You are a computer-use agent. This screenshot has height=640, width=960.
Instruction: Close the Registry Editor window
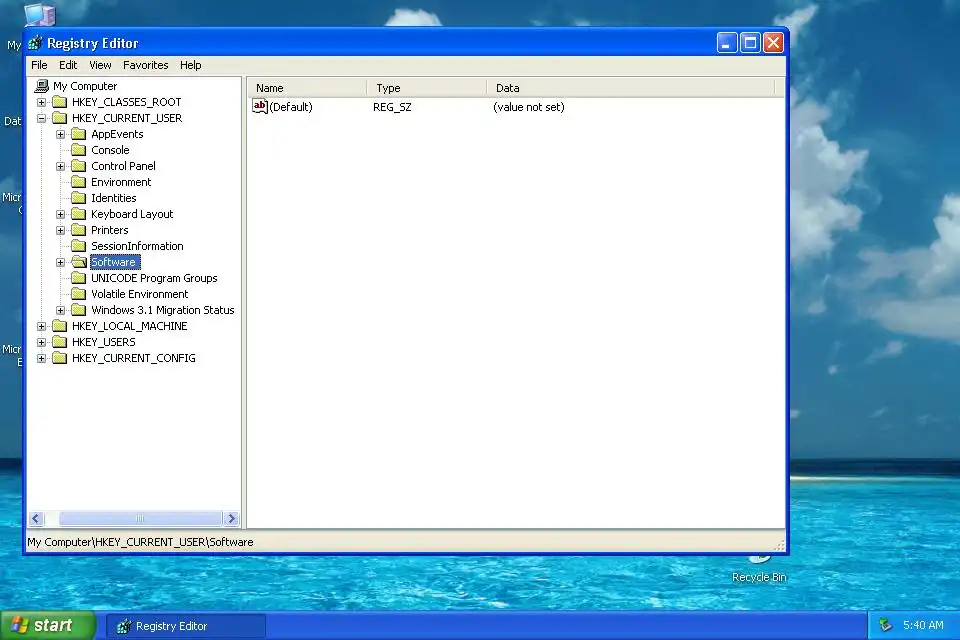pos(773,43)
